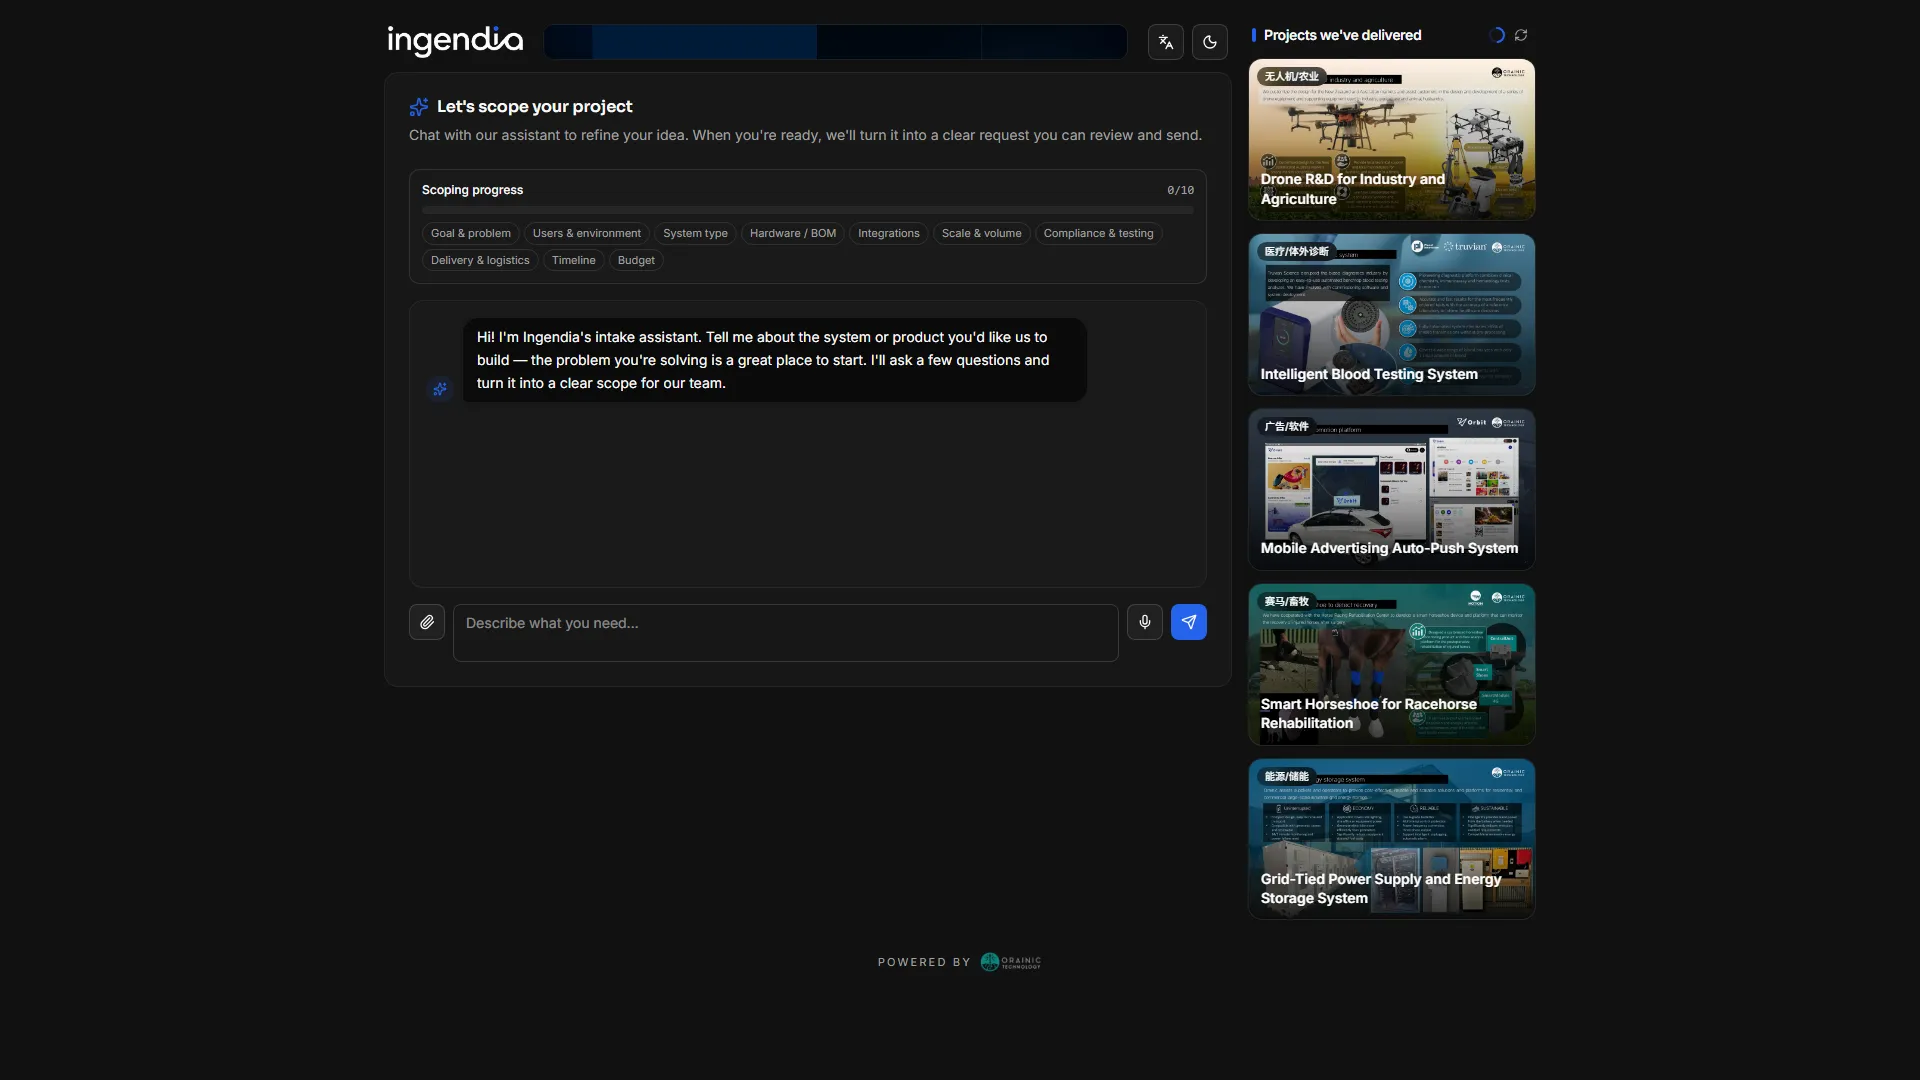The height and width of the screenshot is (1080, 1920).
Task: Select the Budget chip
Action: click(636, 260)
